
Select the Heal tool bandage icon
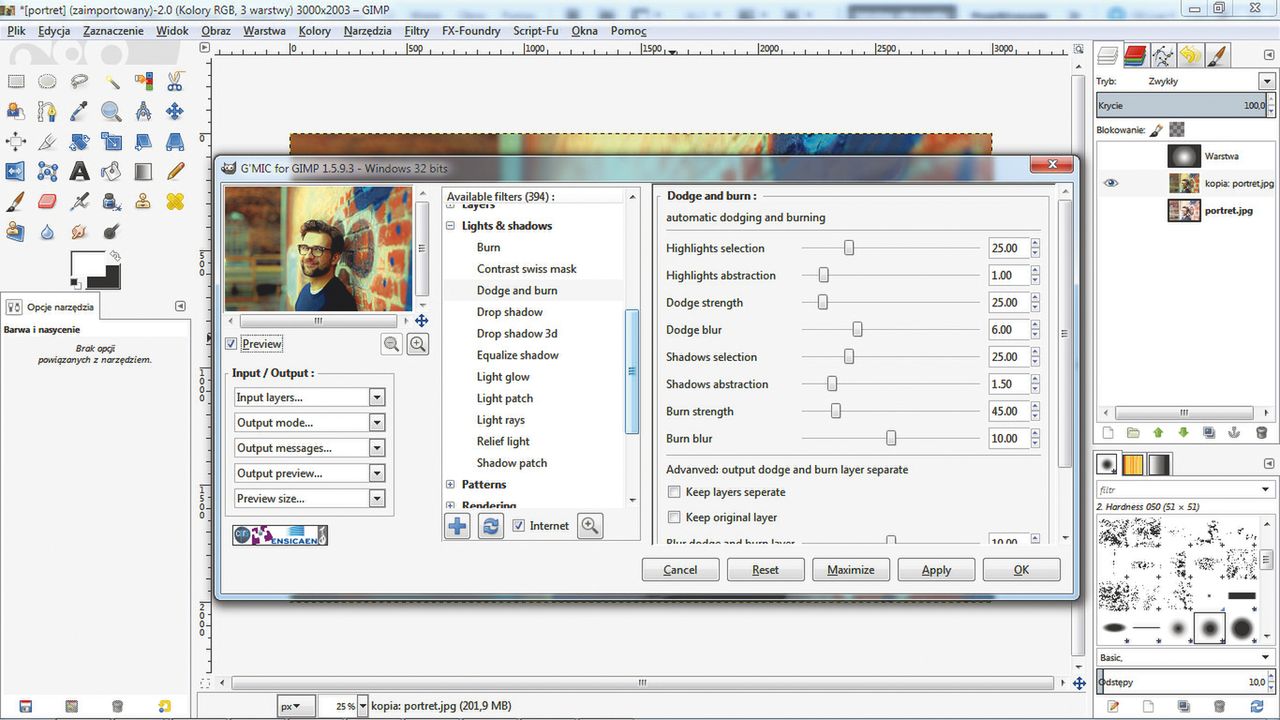point(175,202)
